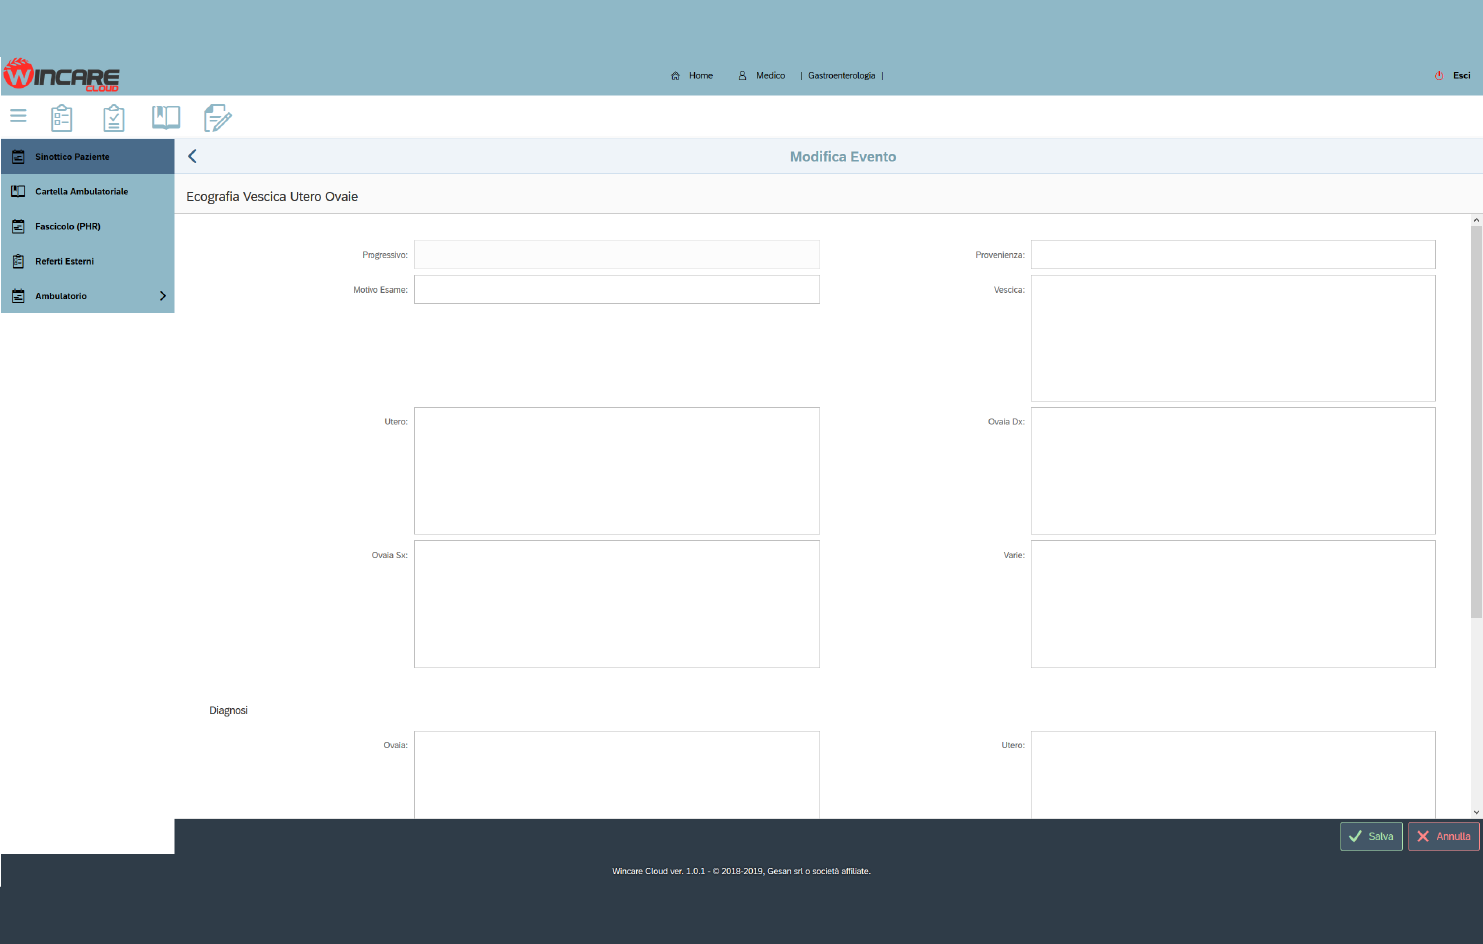
Task: Click the Wincare Cloud logo
Action: click(62, 75)
